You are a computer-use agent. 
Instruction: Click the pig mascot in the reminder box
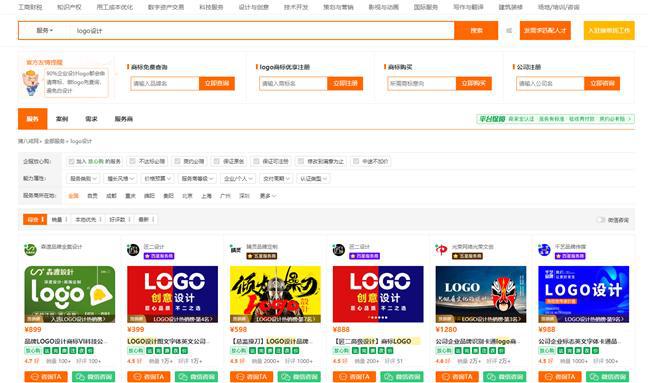(x=31, y=83)
